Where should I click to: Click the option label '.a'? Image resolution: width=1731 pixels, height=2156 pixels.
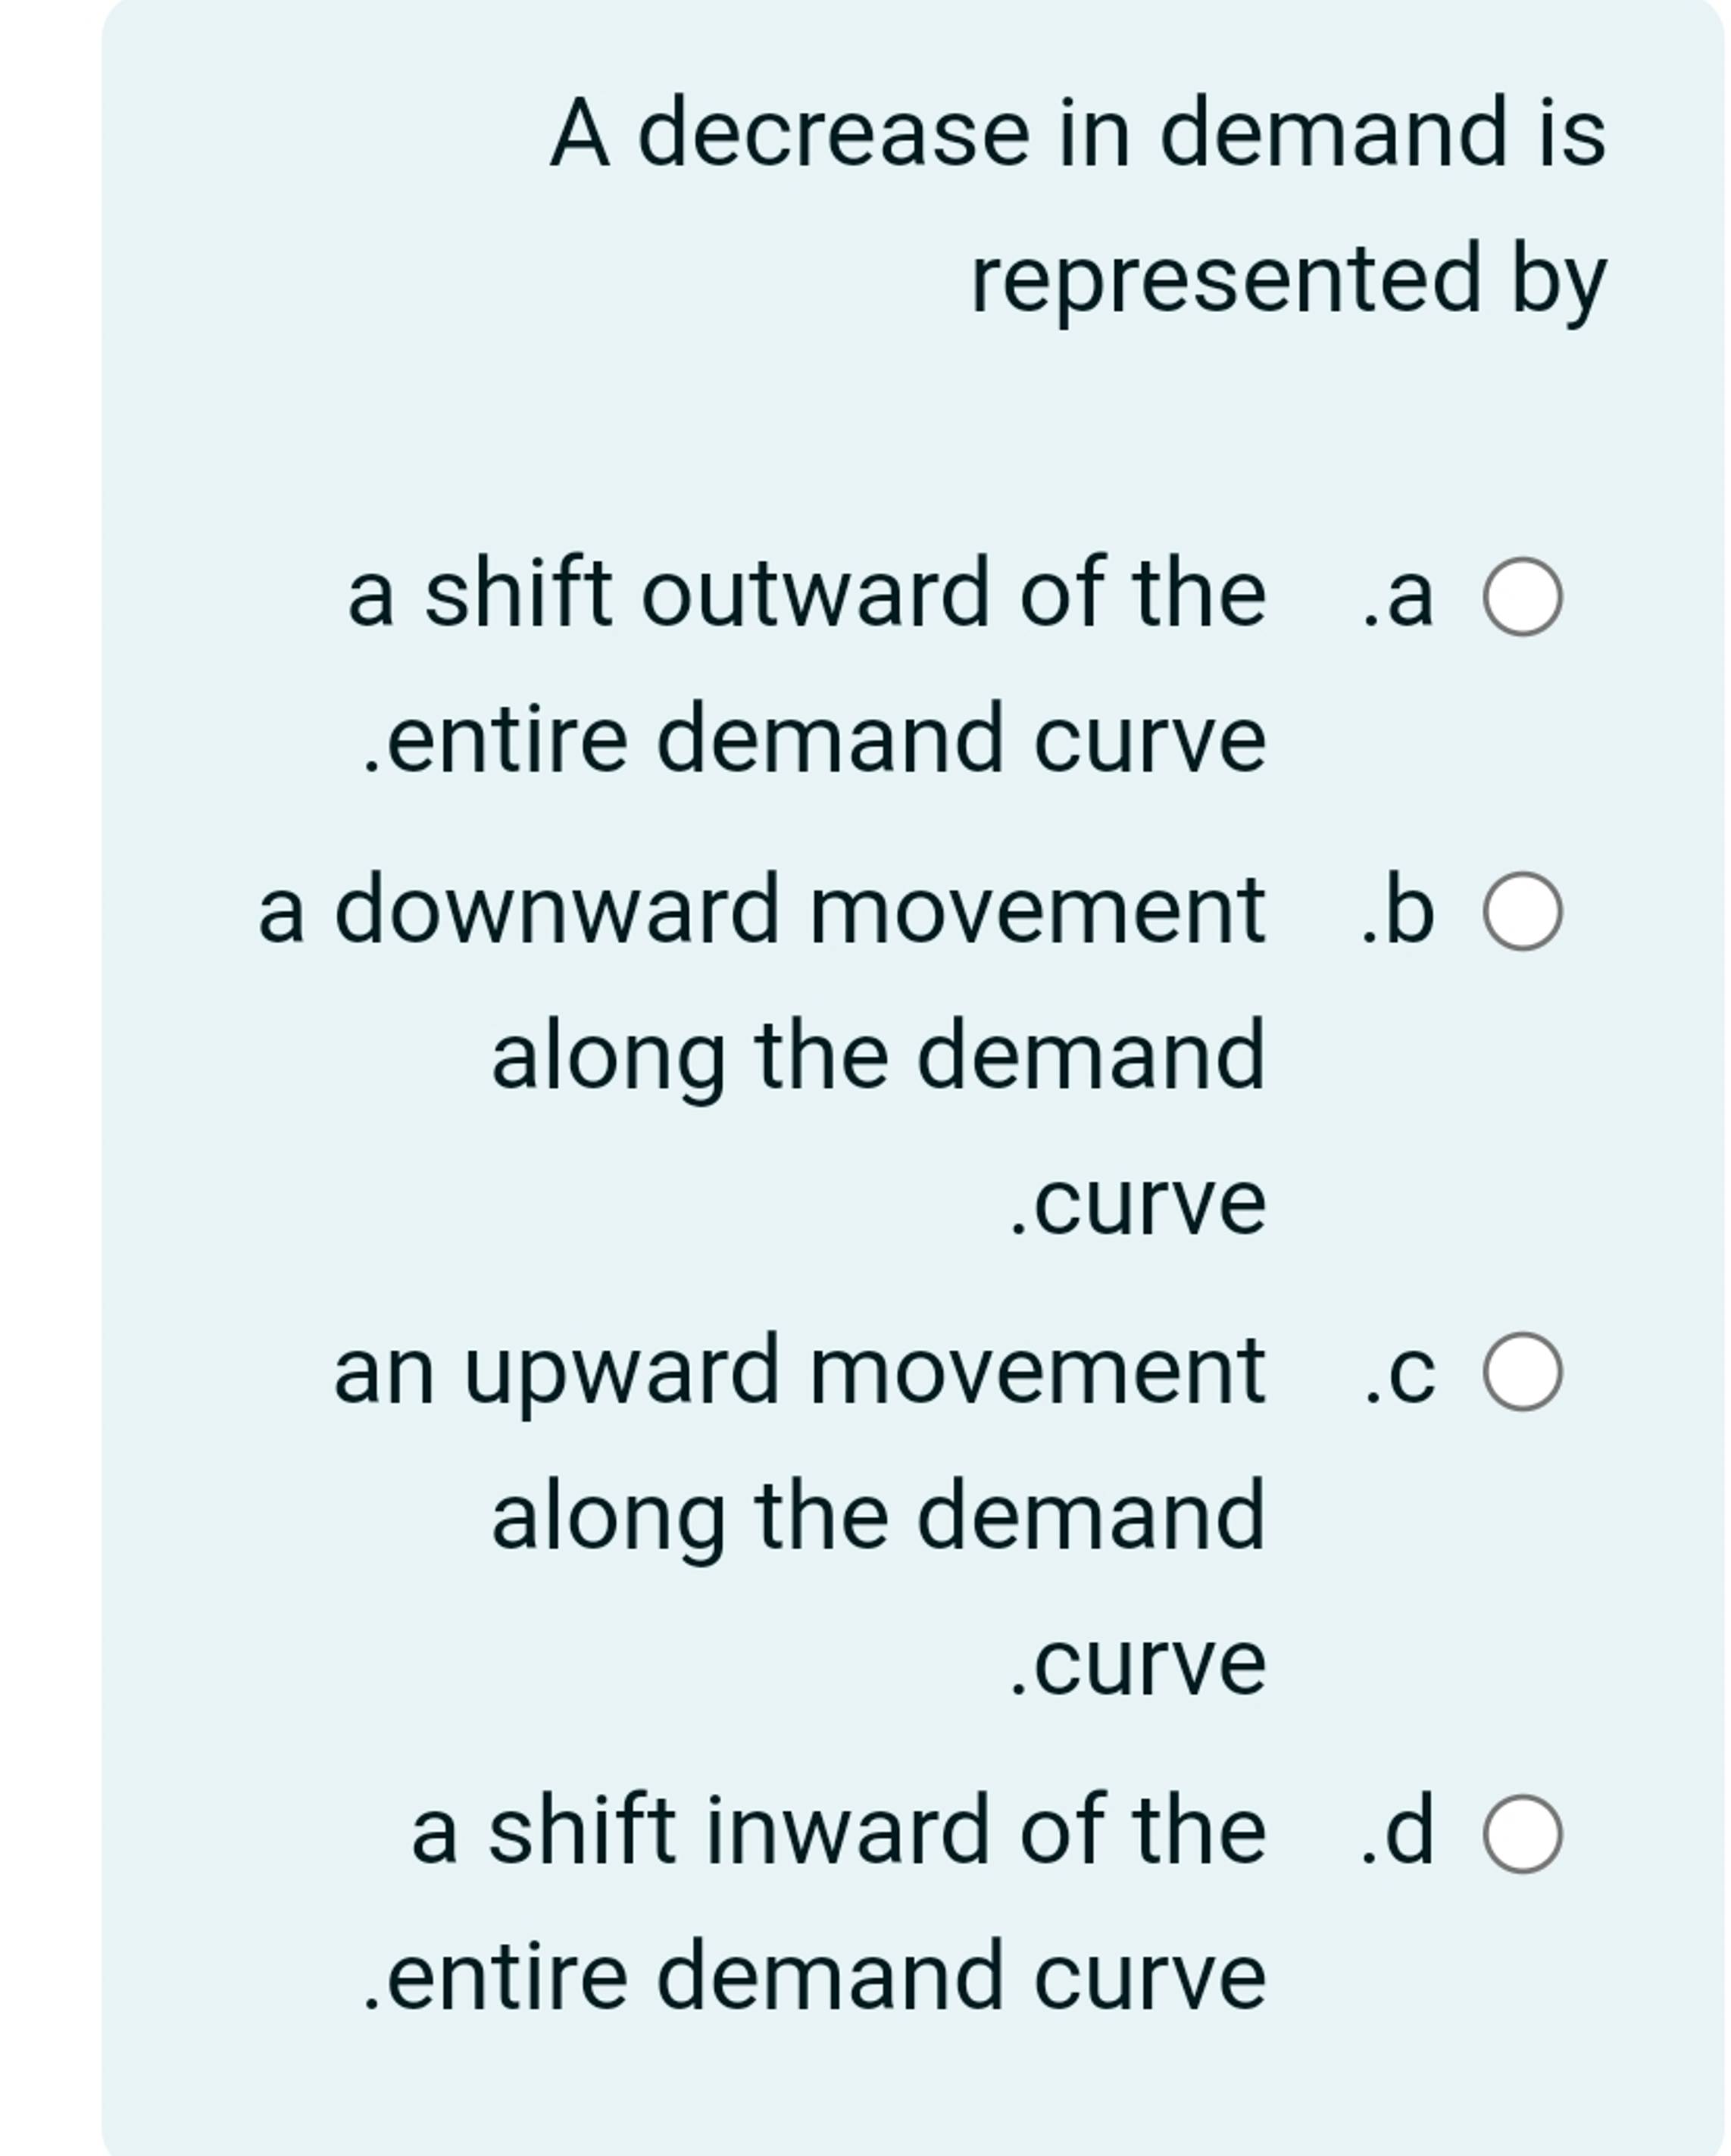pyautogui.click(x=1399, y=601)
